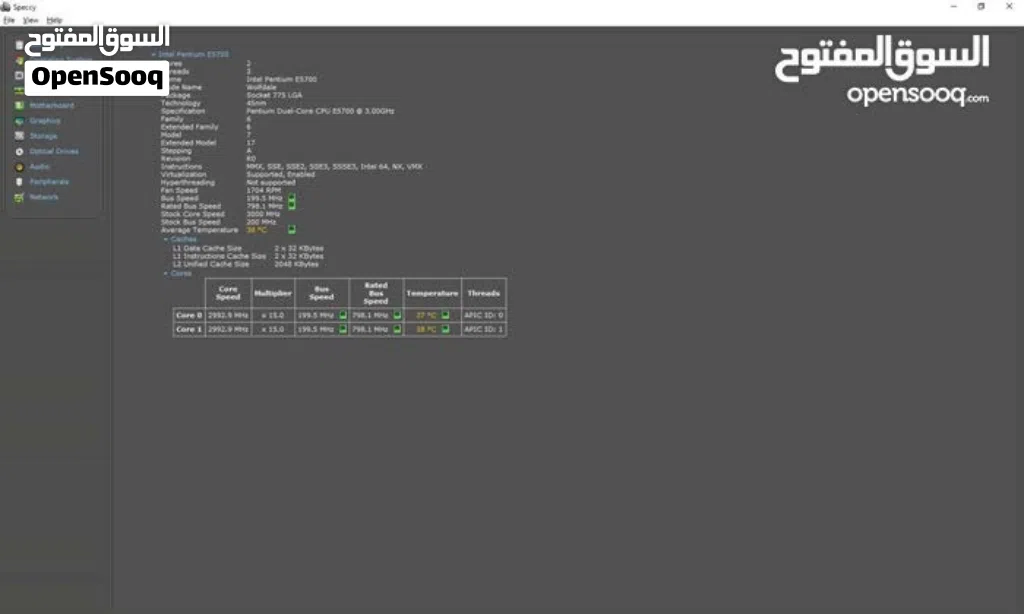Click the graph icon beside Average Temperature
Screen dimensions: 1024x614
292,229
